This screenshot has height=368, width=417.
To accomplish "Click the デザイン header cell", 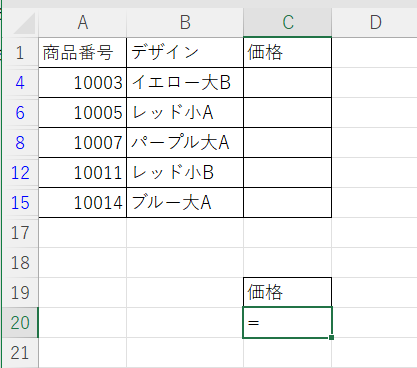I will (185, 53).
